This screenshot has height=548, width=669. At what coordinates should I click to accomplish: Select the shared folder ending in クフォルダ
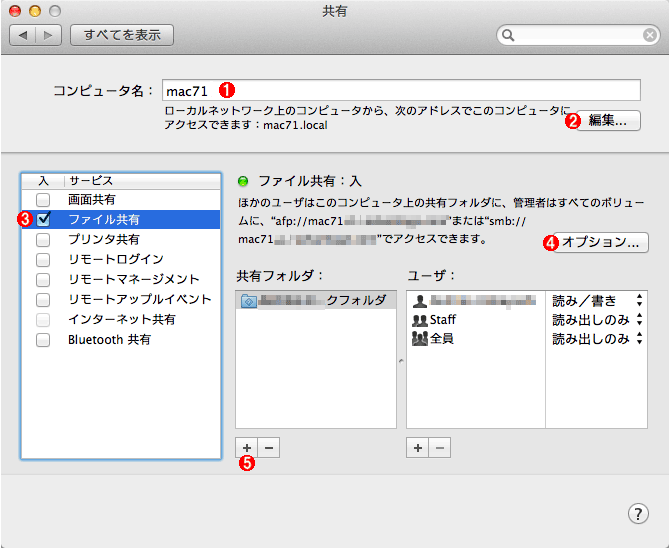pos(316,300)
